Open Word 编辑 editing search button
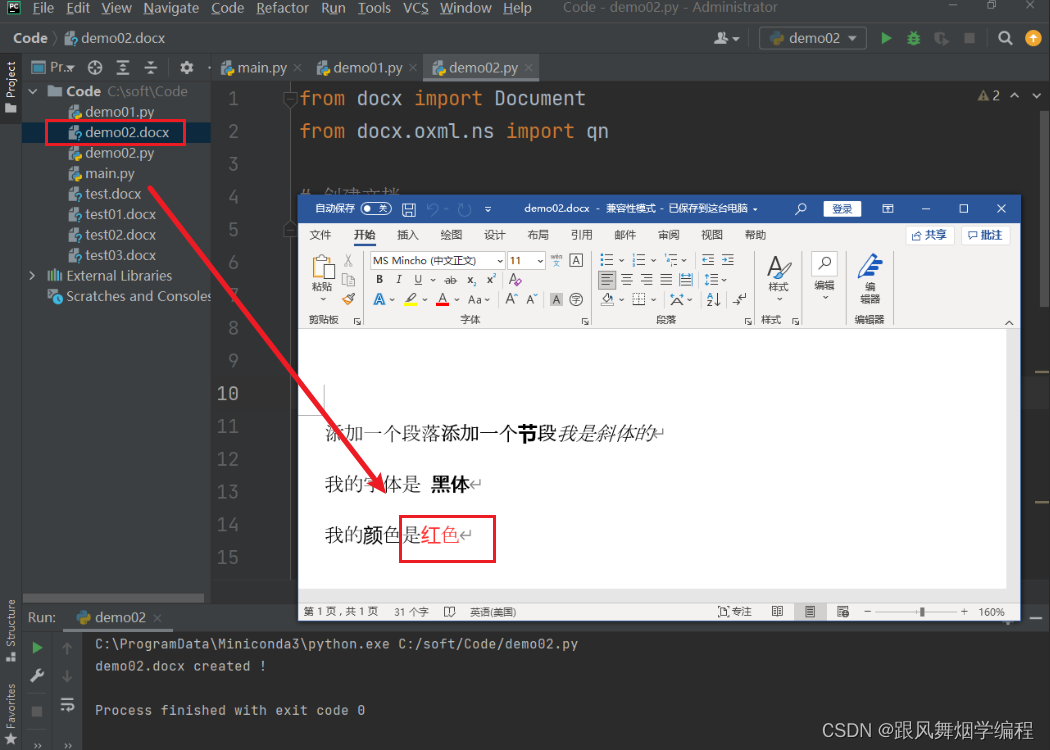 pyautogui.click(x=824, y=277)
